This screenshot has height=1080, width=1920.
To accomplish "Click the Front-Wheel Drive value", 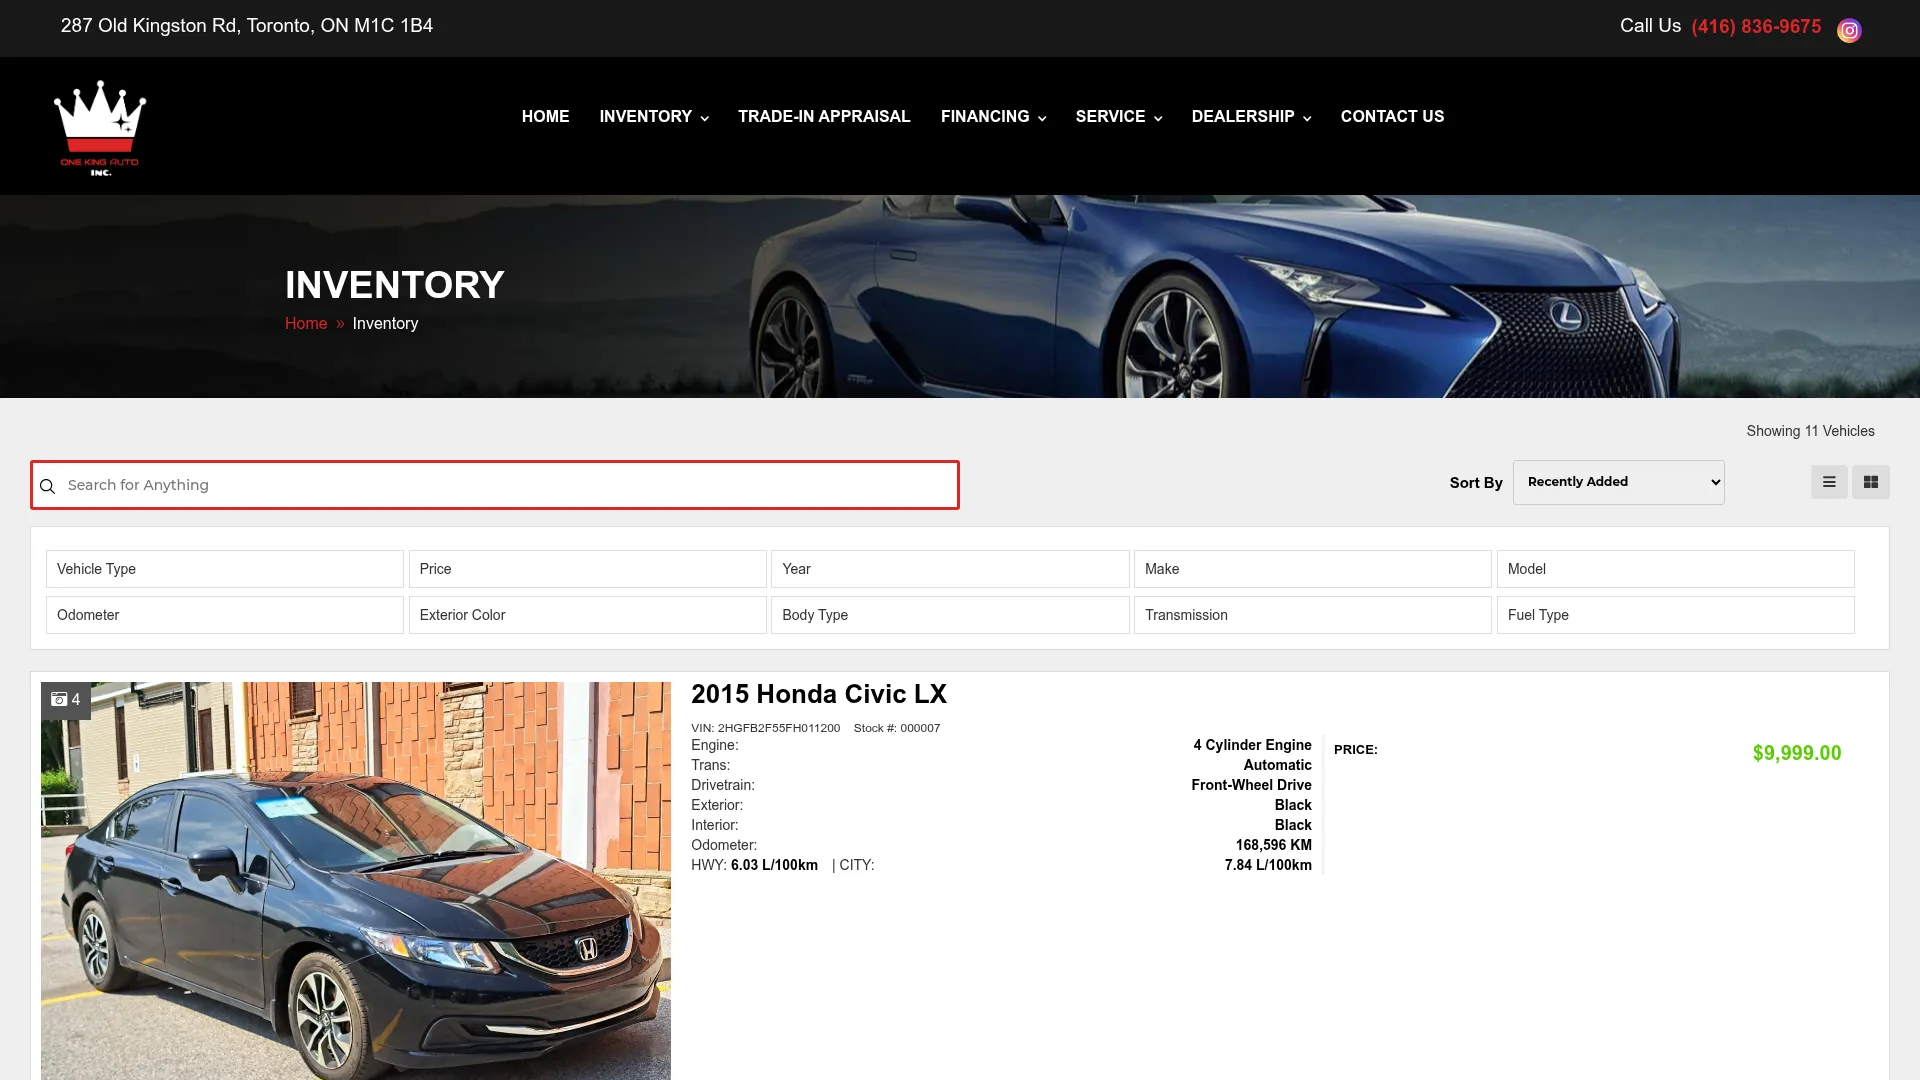I will pos(1251,785).
